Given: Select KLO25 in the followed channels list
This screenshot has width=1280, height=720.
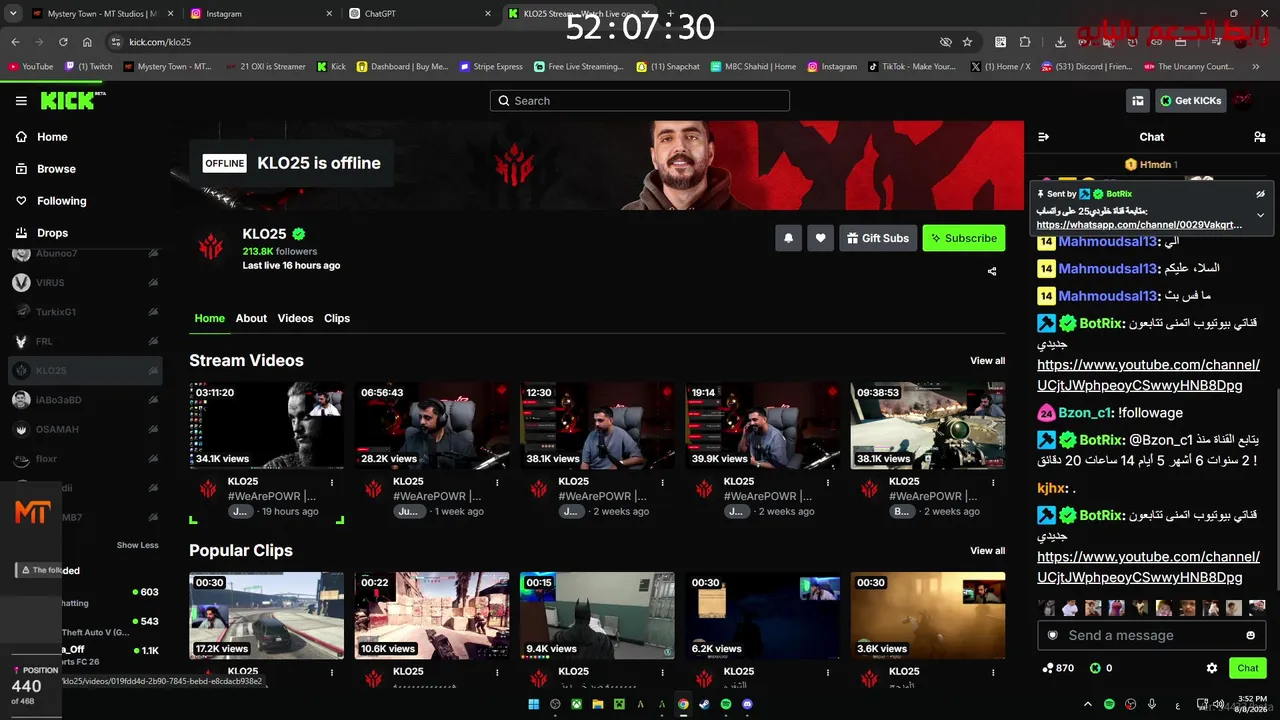Looking at the screenshot, I should pyautogui.click(x=85, y=371).
